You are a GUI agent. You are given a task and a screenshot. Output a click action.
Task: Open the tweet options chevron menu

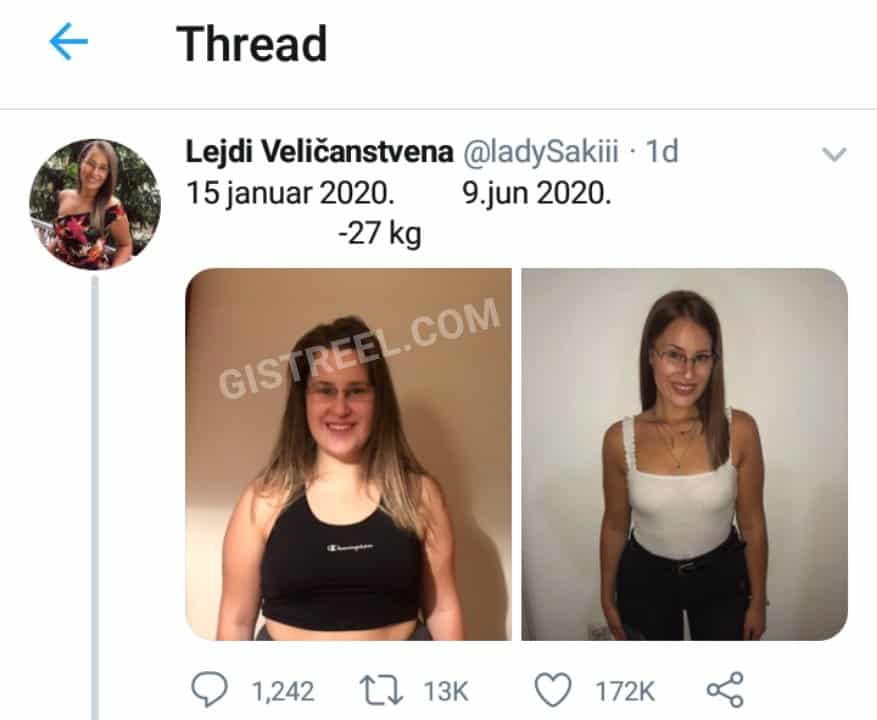[834, 154]
